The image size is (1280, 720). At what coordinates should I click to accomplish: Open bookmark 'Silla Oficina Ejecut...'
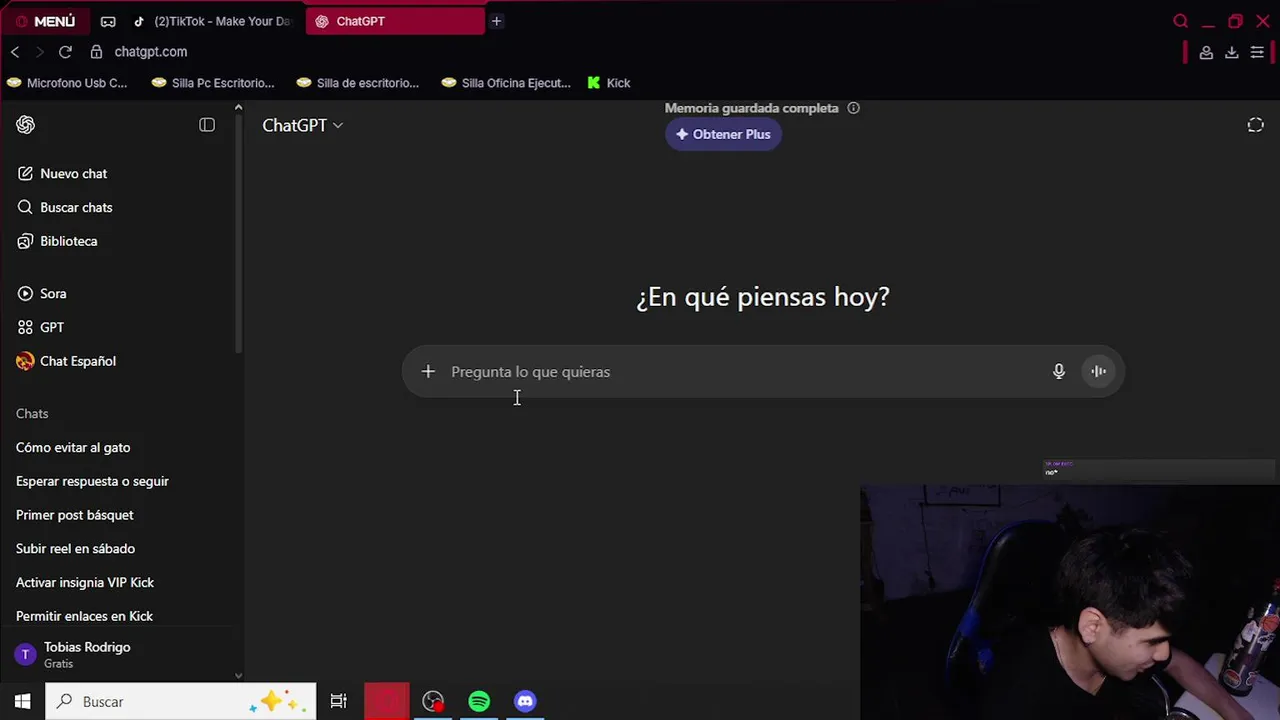[x=506, y=83]
